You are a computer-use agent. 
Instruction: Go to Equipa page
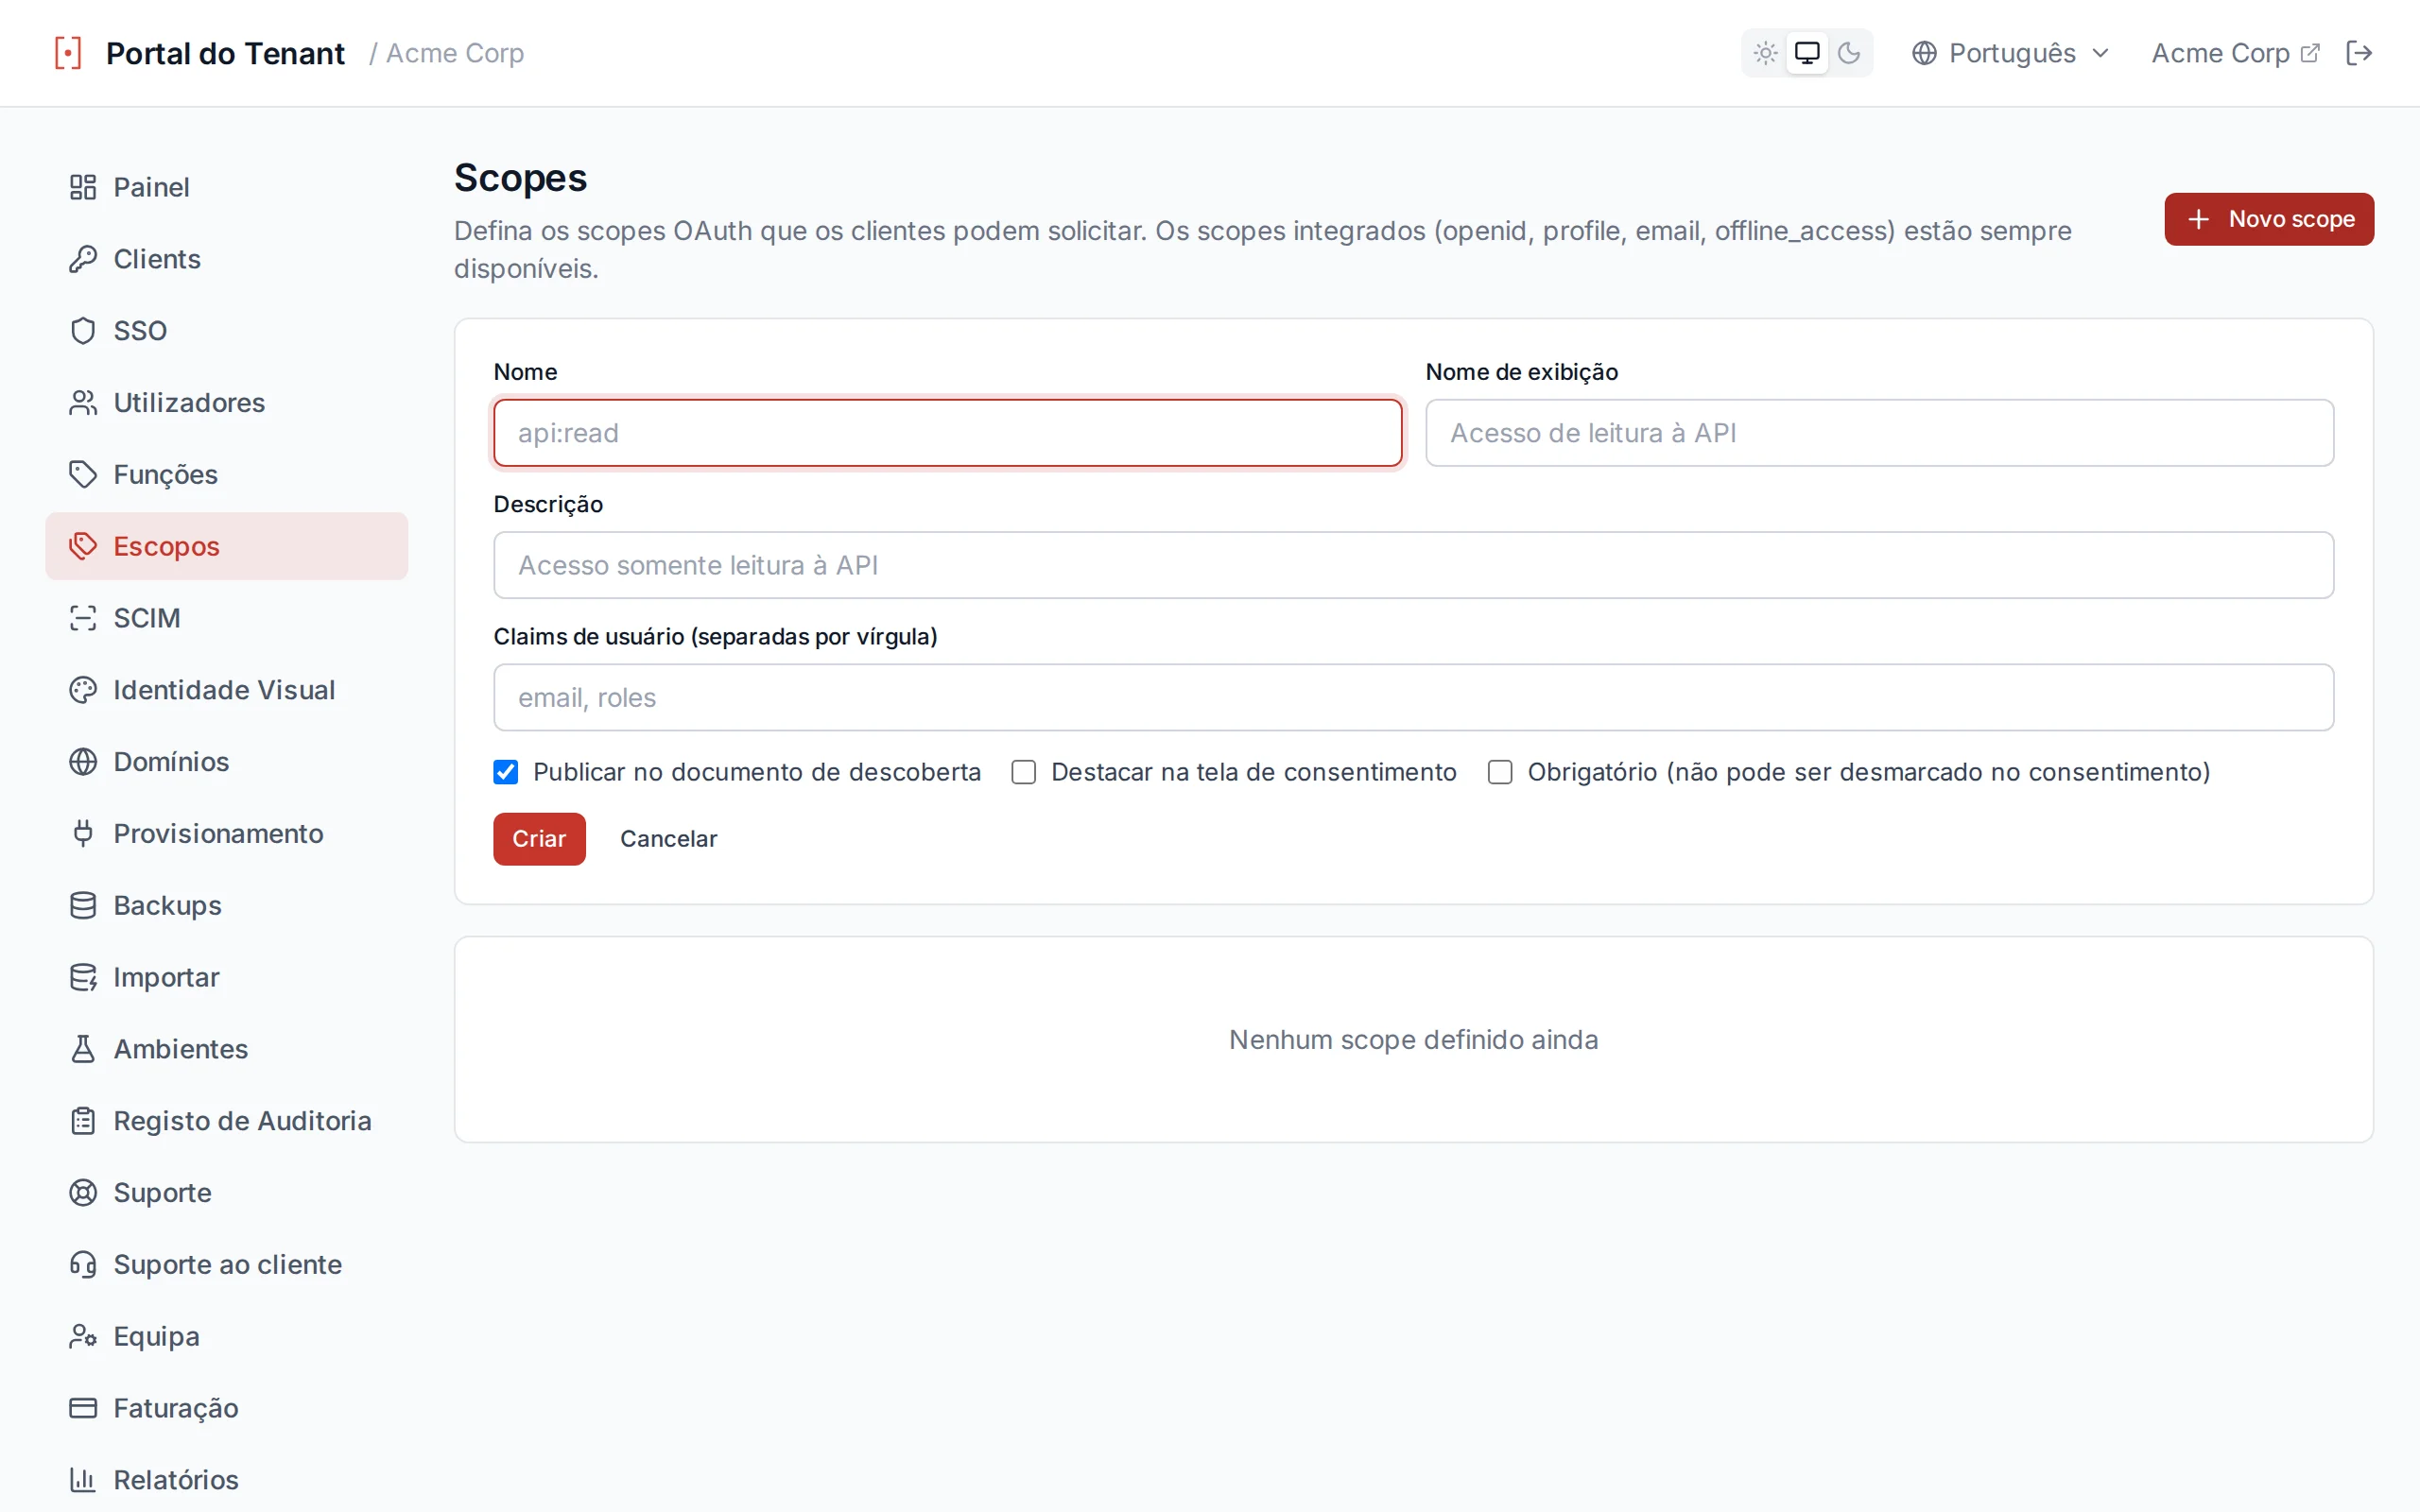click(227, 1336)
